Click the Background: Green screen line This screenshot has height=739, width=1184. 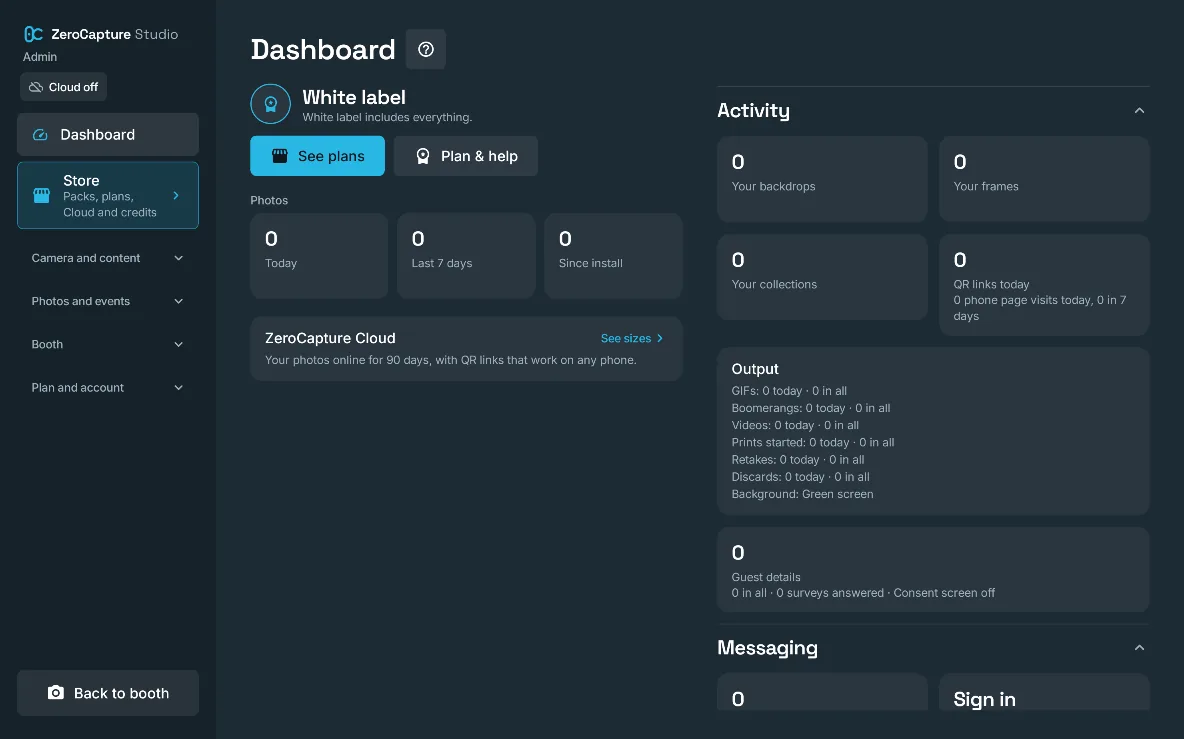click(802, 494)
